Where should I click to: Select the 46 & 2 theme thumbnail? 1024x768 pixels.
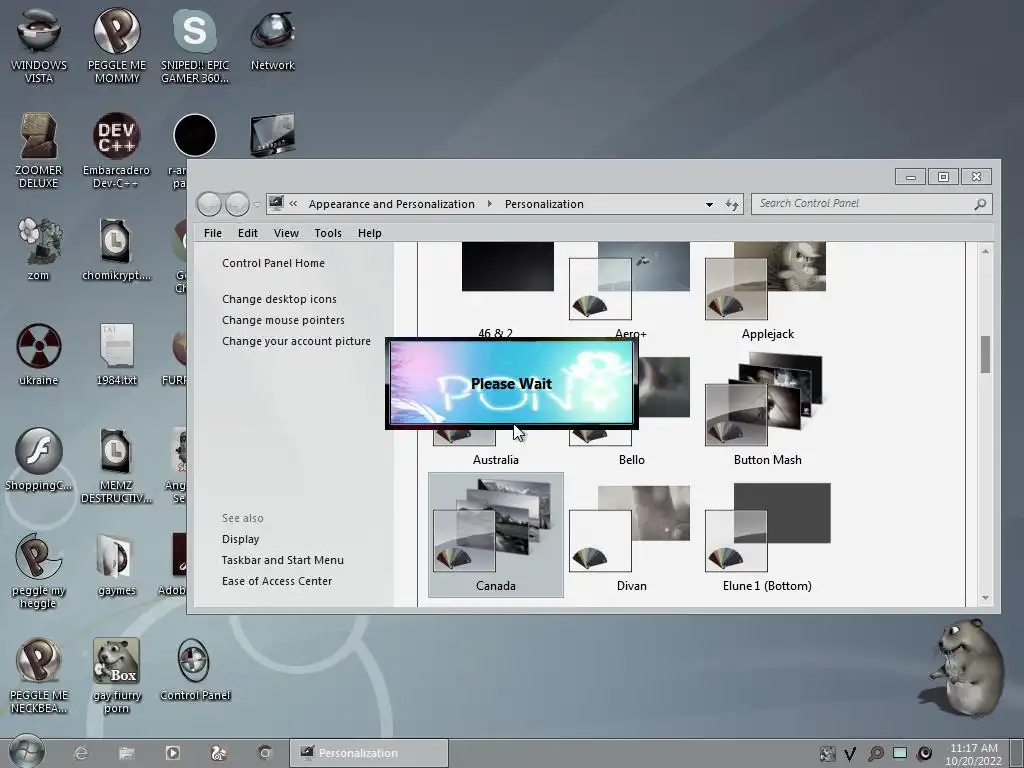tap(507, 266)
